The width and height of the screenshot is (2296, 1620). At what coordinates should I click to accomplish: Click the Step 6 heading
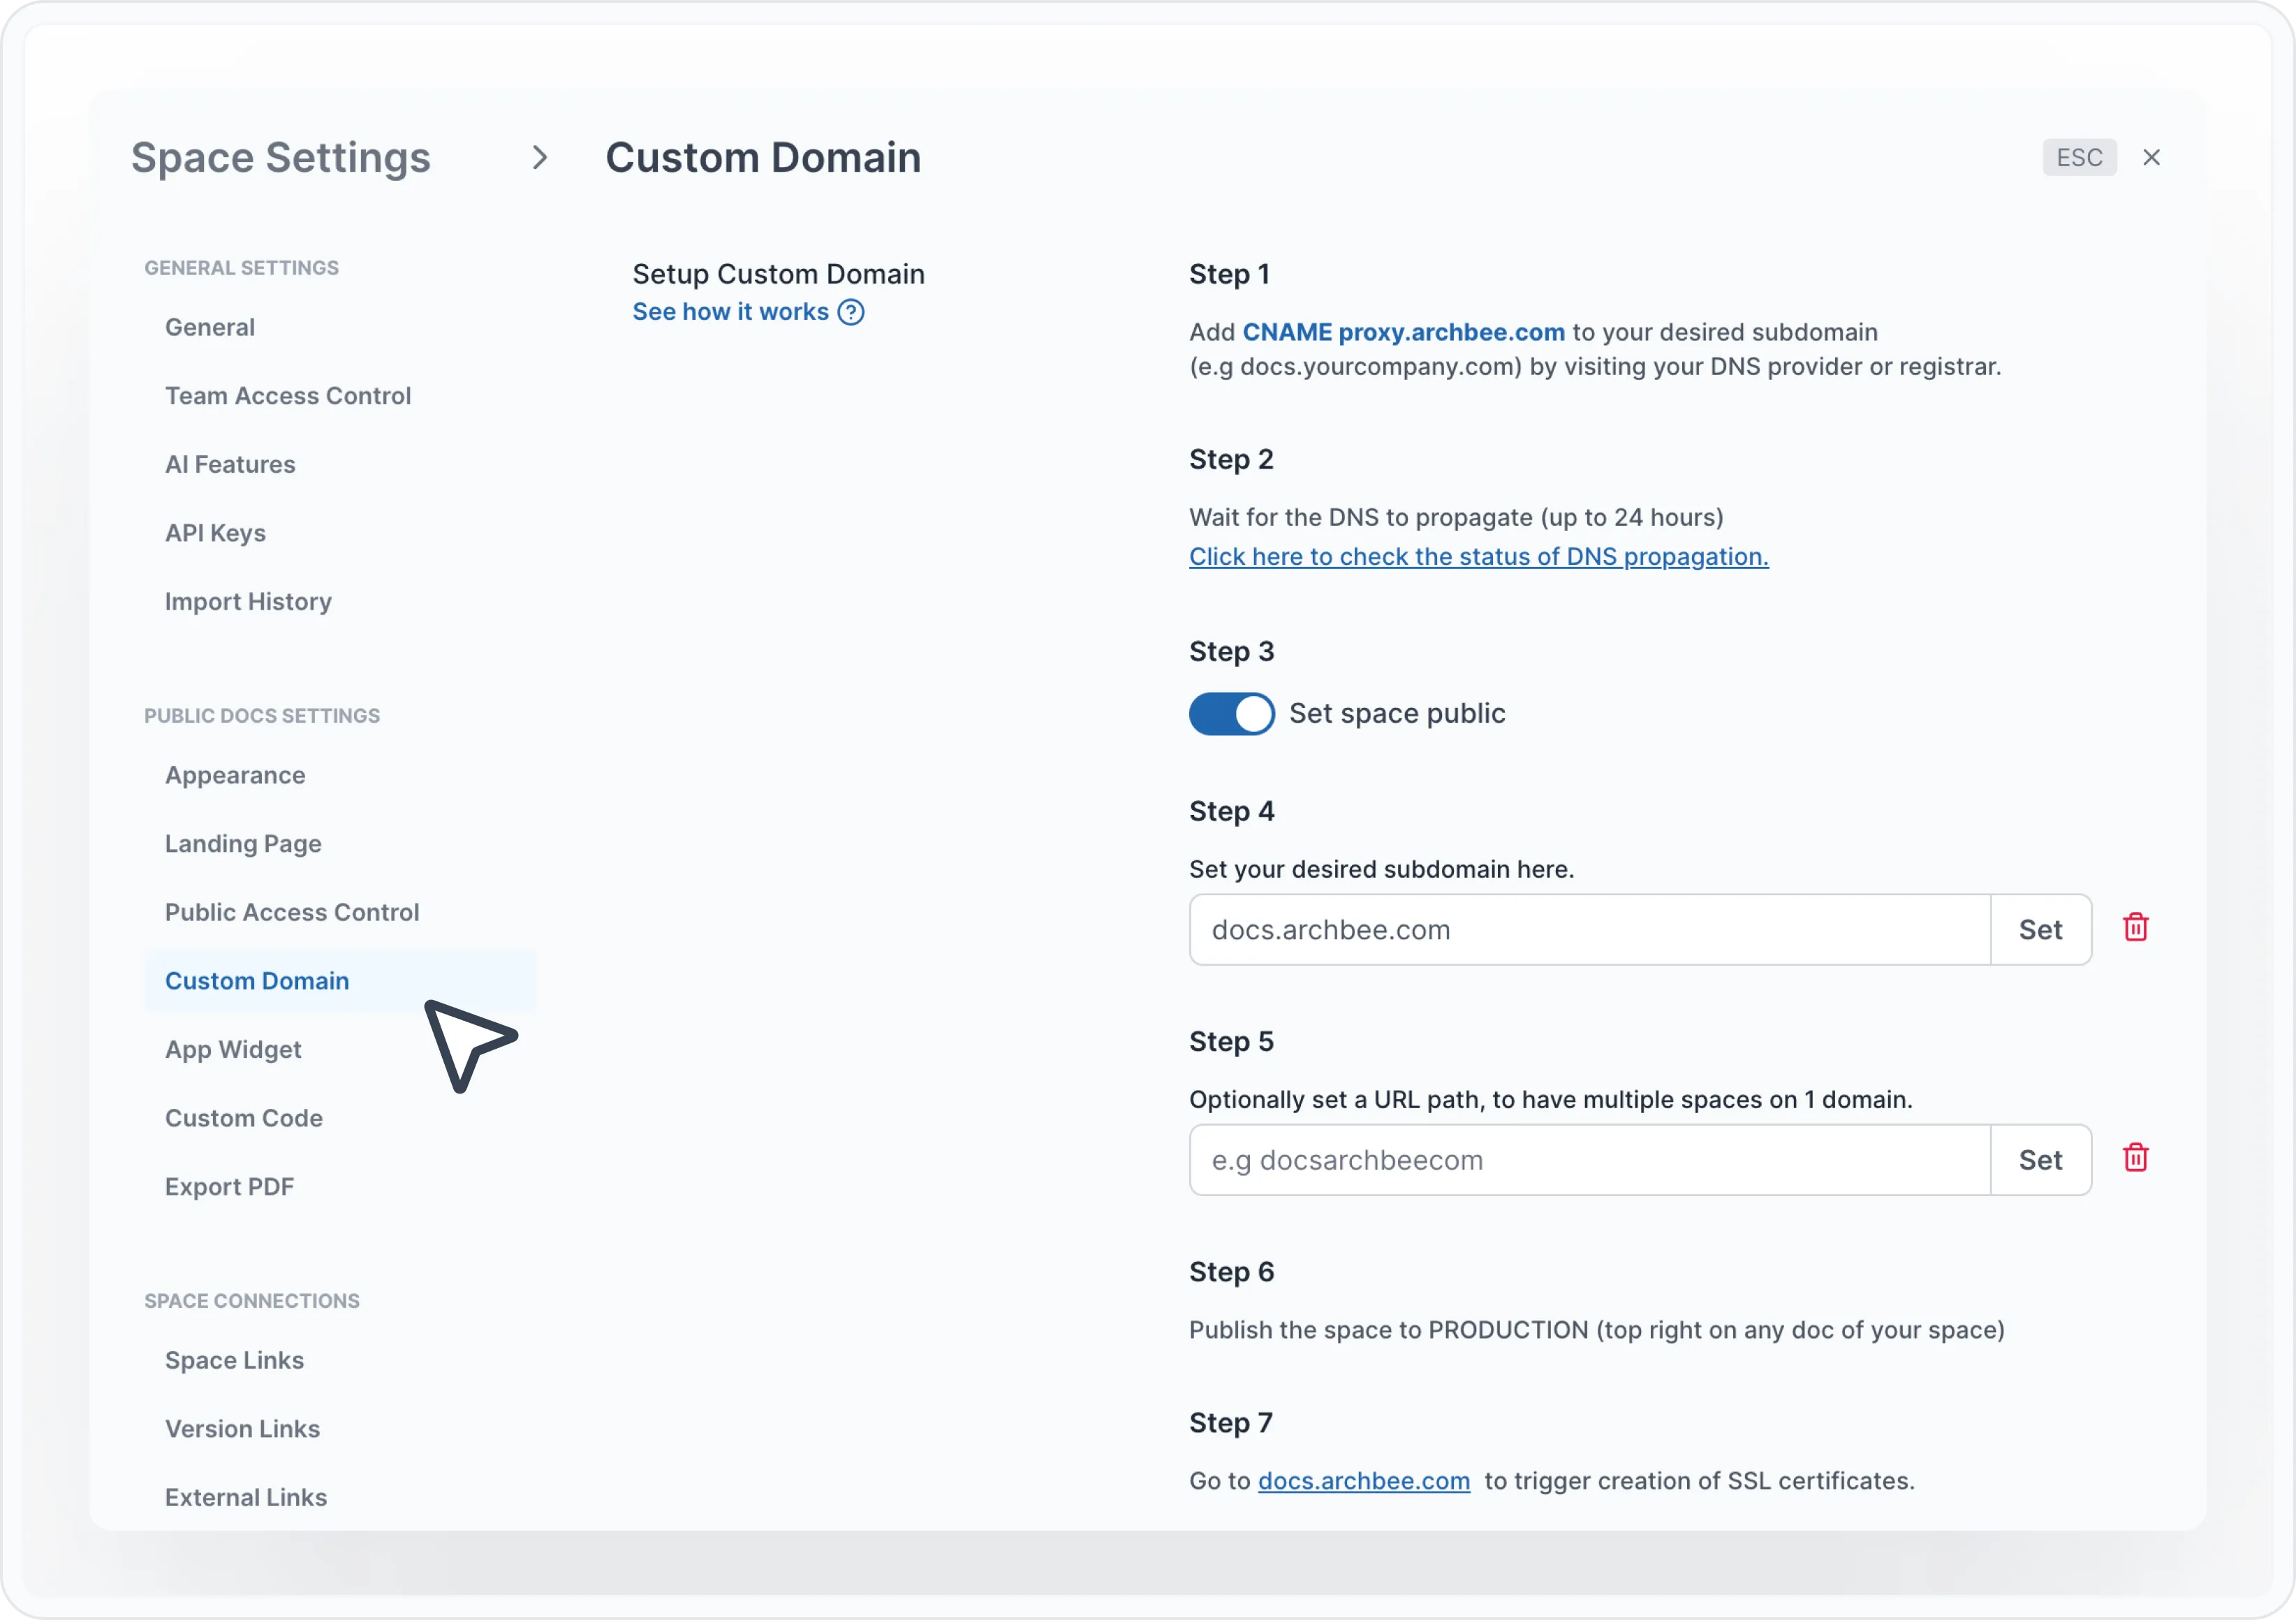click(1231, 1272)
